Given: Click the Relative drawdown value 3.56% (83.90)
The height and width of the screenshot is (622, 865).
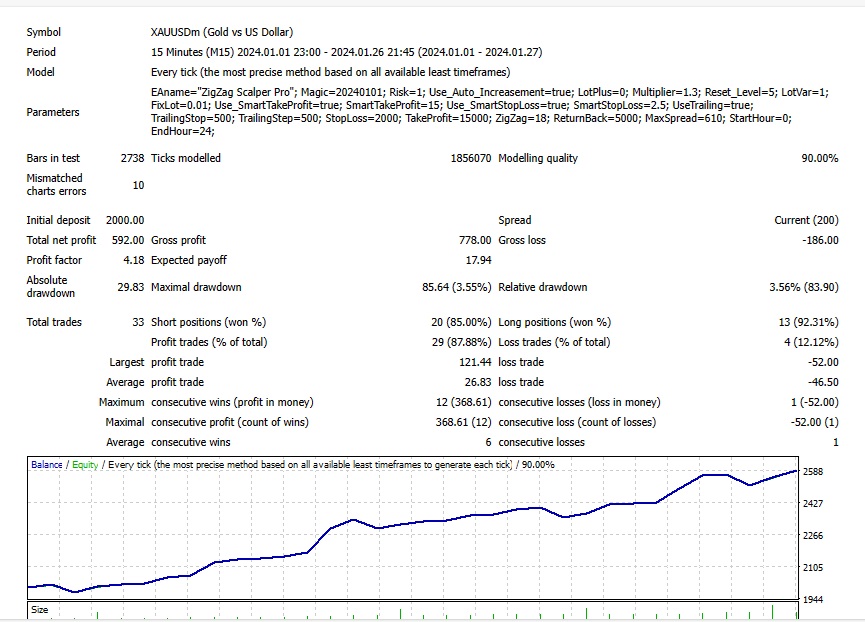Looking at the screenshot, I should (x=804, y=287).
